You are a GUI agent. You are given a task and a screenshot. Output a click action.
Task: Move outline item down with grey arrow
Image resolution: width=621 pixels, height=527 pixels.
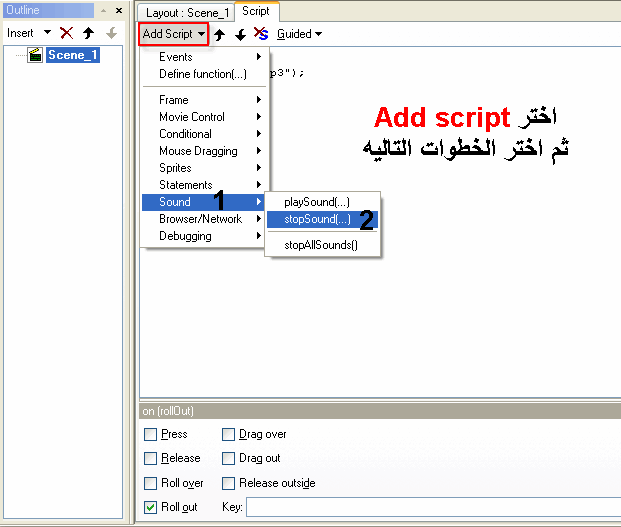[x=110, y=33]
